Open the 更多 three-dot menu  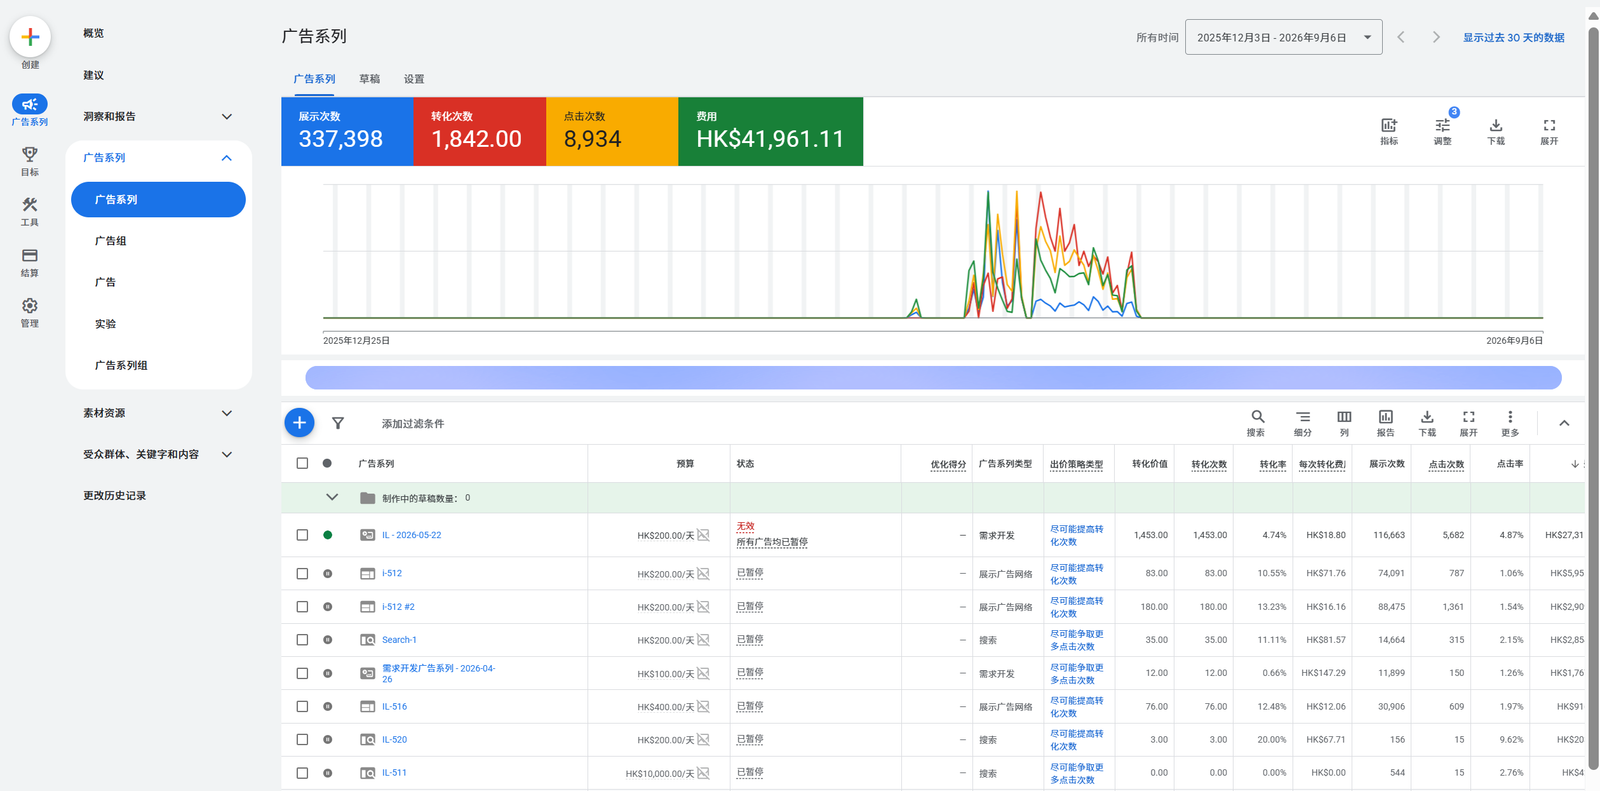pos(1510,417)
